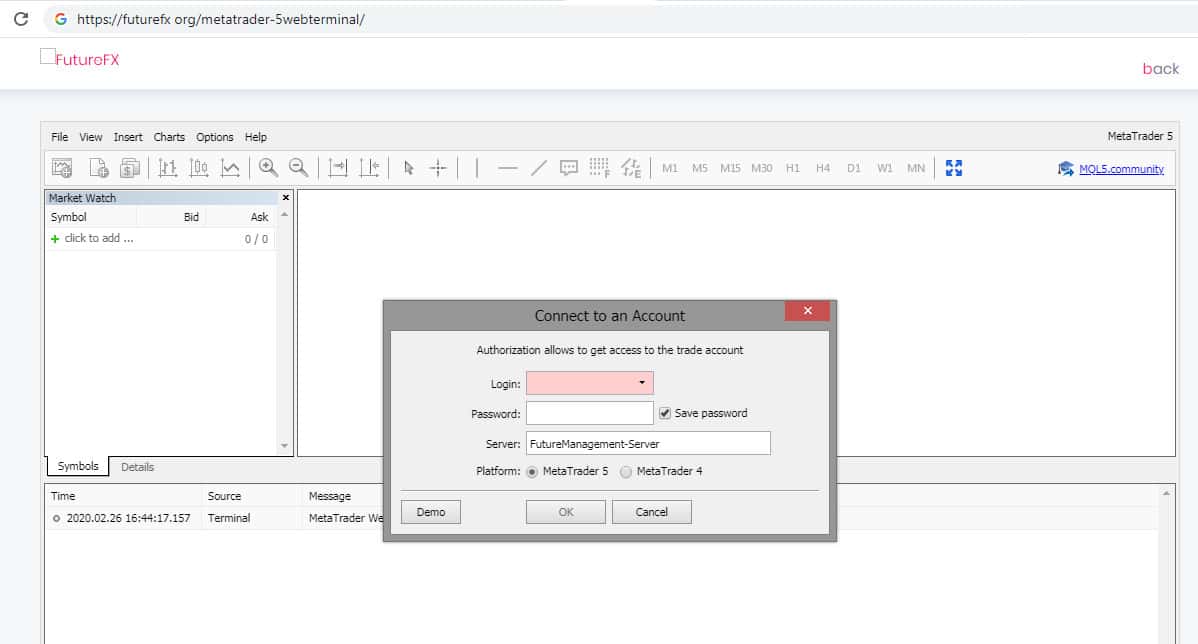This screenshot has height=644, width=1198.
Task: Select the crosshair cursor tool
Action: point(438,168)
